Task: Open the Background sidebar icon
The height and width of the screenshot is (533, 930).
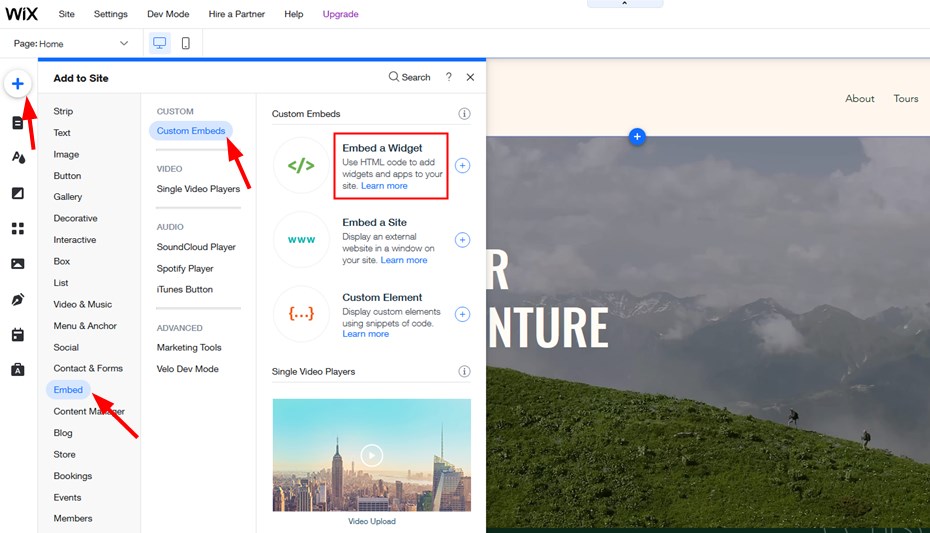Action: pos(18,193)
